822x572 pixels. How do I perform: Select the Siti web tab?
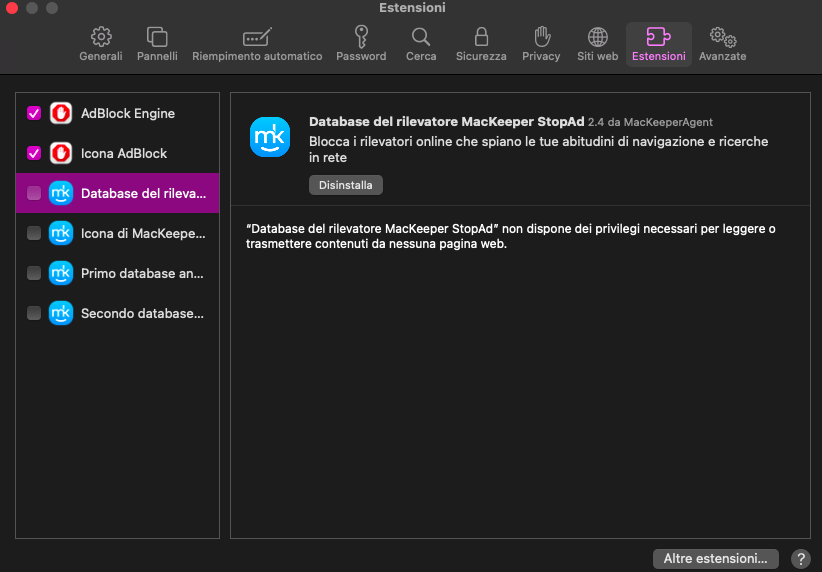(598, 45)
